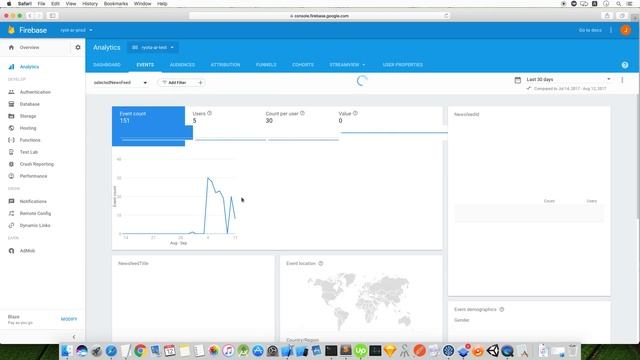Screen dimensions: 640x360
Task: Select the Events tab
Action: 145,65
